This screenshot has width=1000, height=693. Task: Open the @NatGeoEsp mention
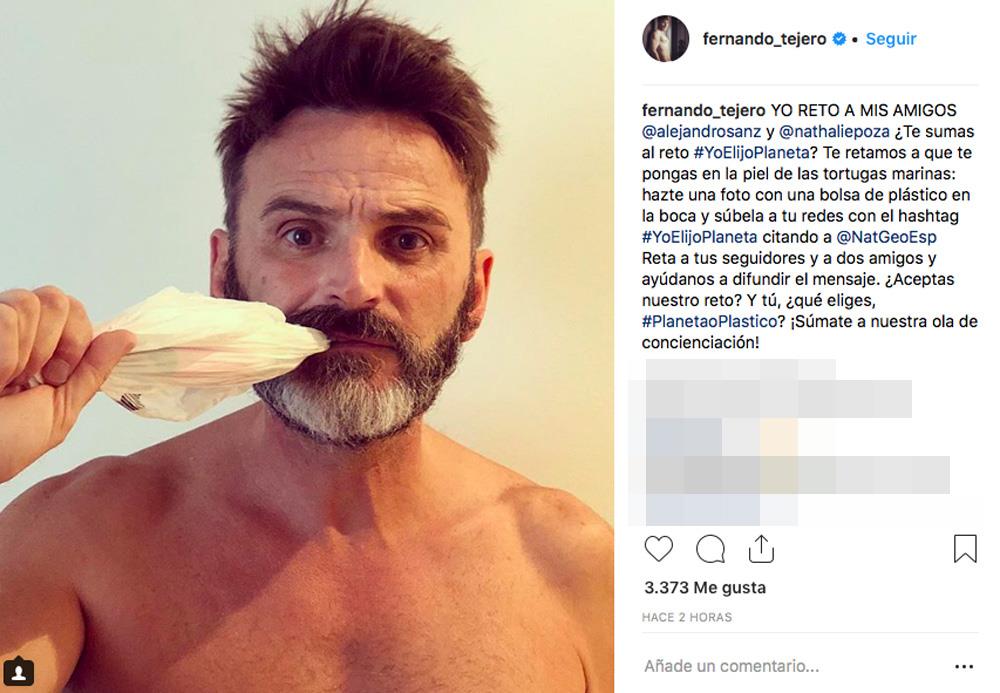click(x=886, y=237)
